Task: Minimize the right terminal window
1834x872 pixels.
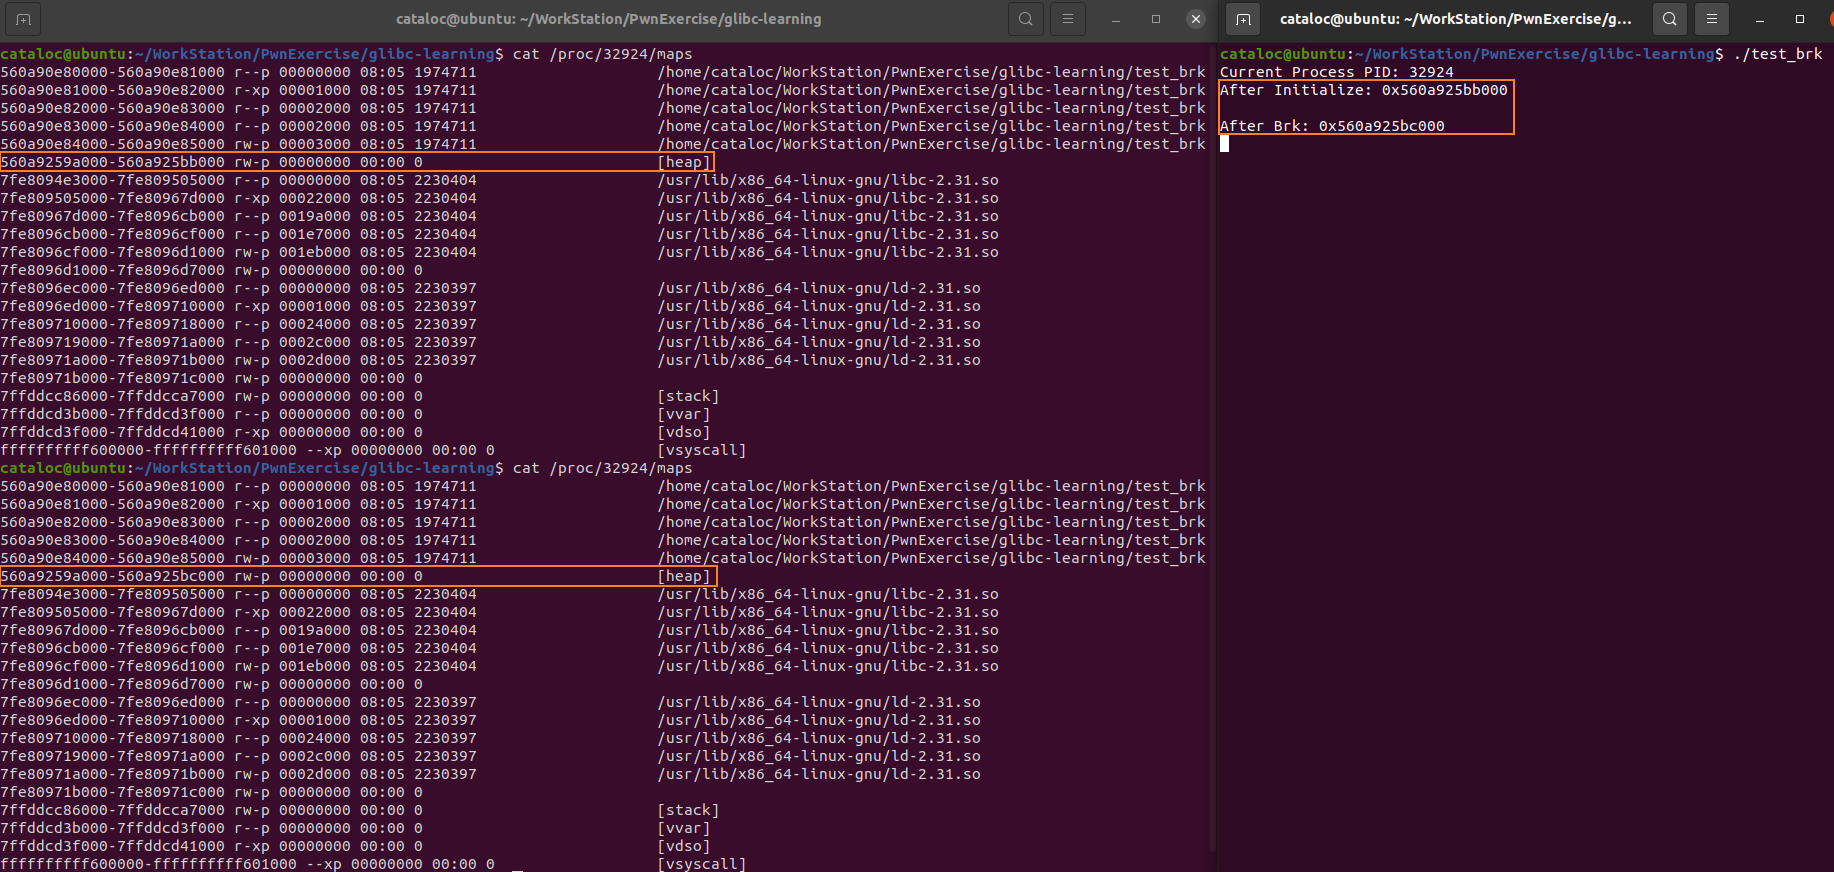Action: [1760, 19]
